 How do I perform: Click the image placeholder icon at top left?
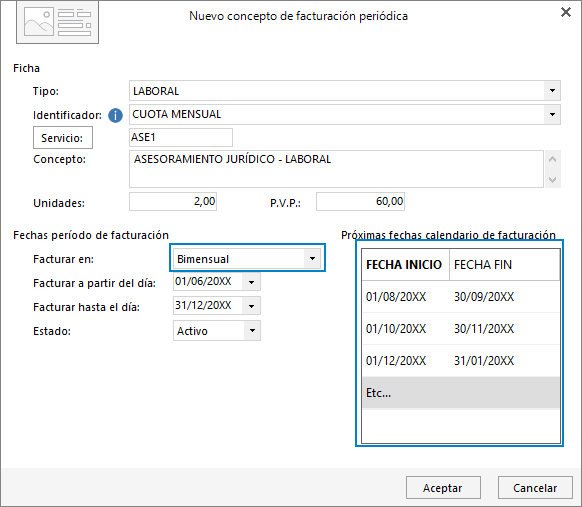[x=58, y=23]
